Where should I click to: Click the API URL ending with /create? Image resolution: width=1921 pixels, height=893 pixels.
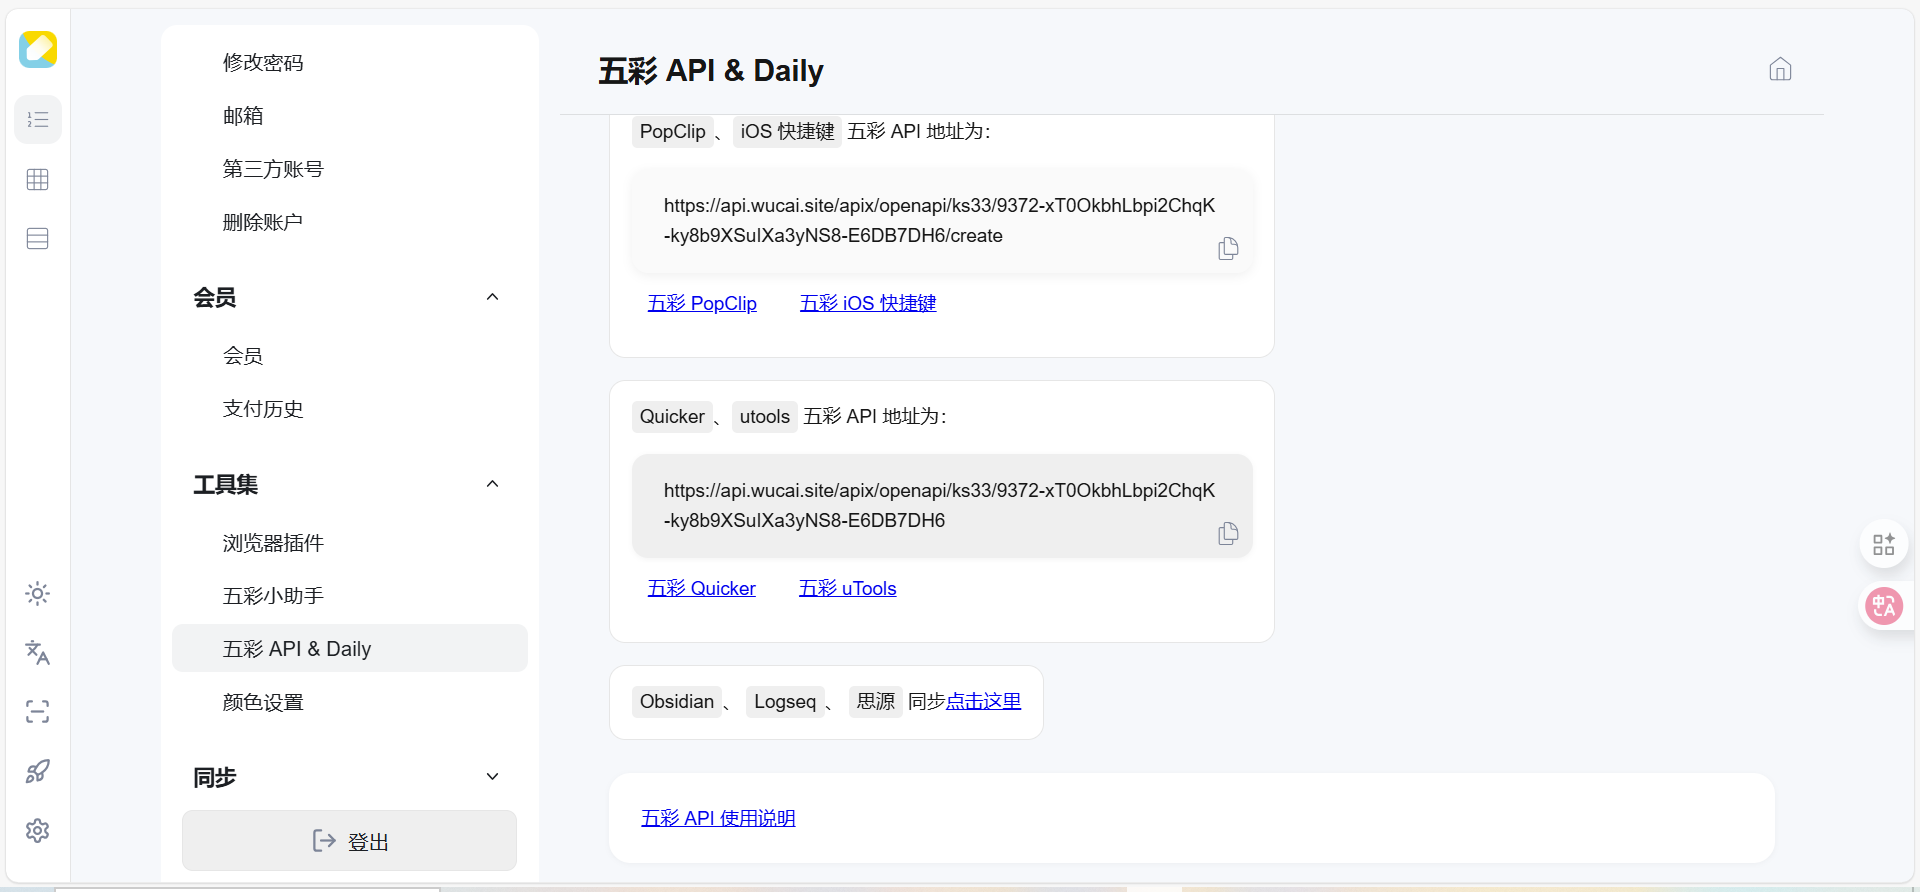click(x=939, y=221)
